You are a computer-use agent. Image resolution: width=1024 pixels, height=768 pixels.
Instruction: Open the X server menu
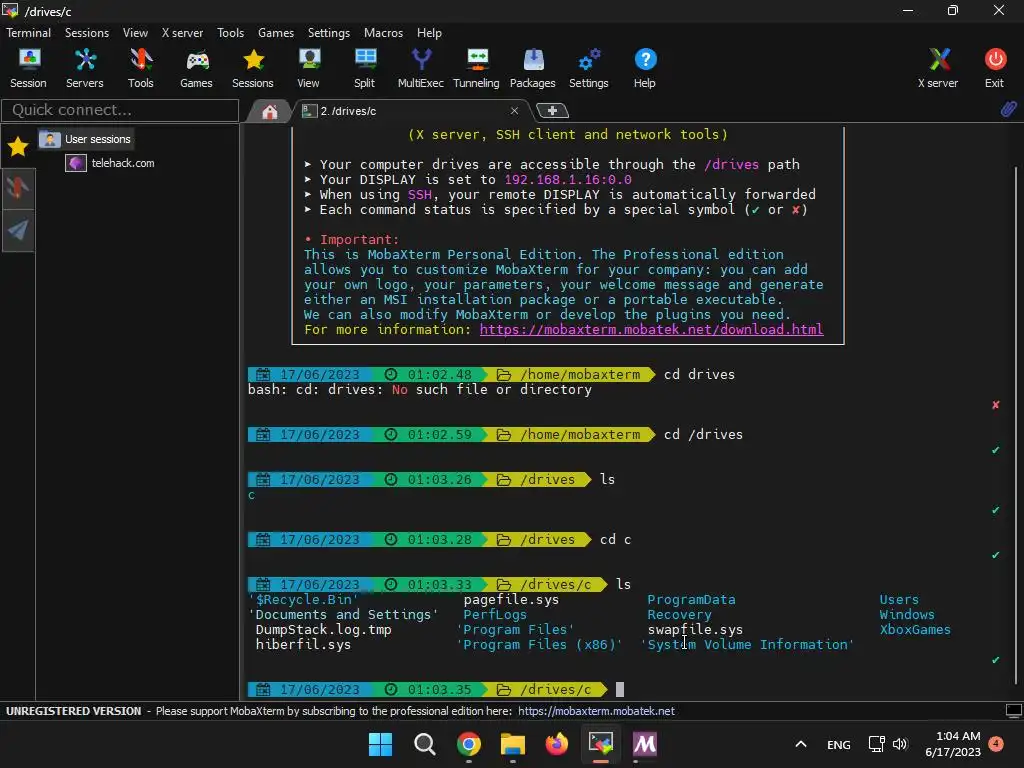(x=182, y=33)
